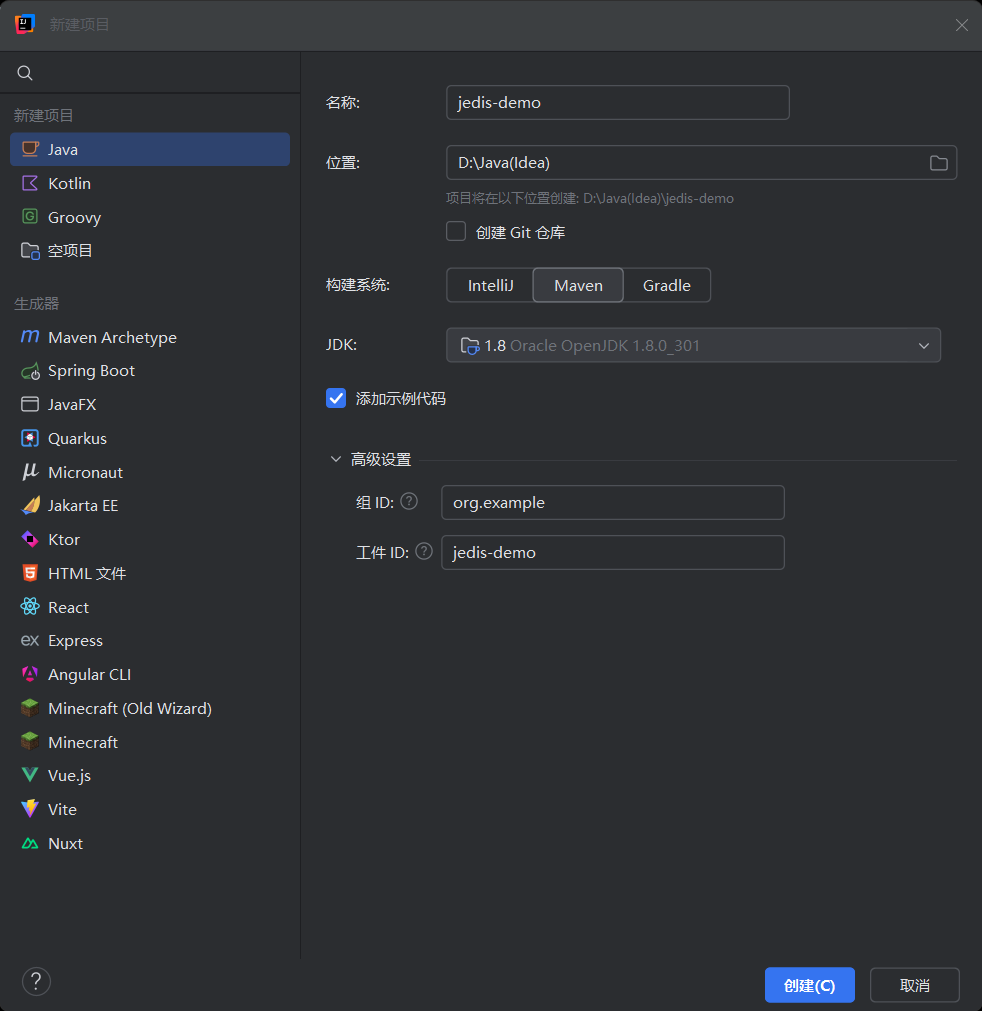This screenshot has width=982, height=1011.
Task: Browse location with folder icon
Action: [x=938, y=163]
